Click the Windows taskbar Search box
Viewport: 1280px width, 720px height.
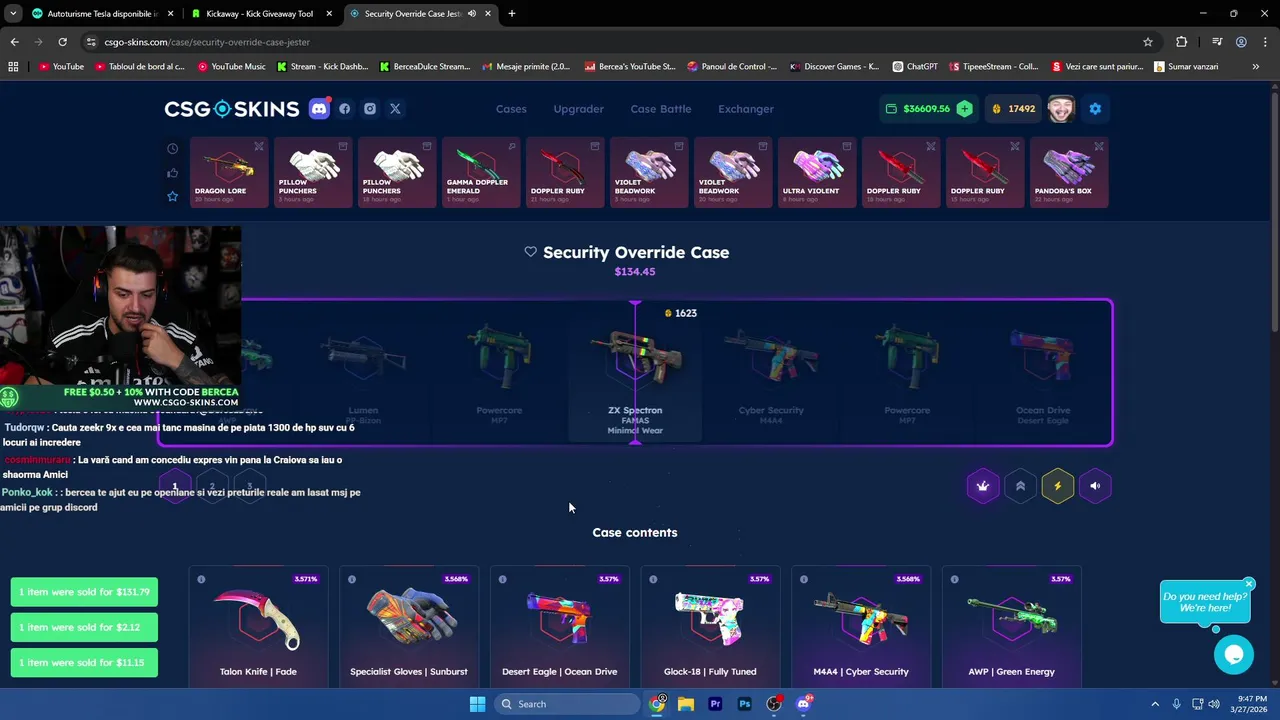pyautogui.click(x=567, y=704)
